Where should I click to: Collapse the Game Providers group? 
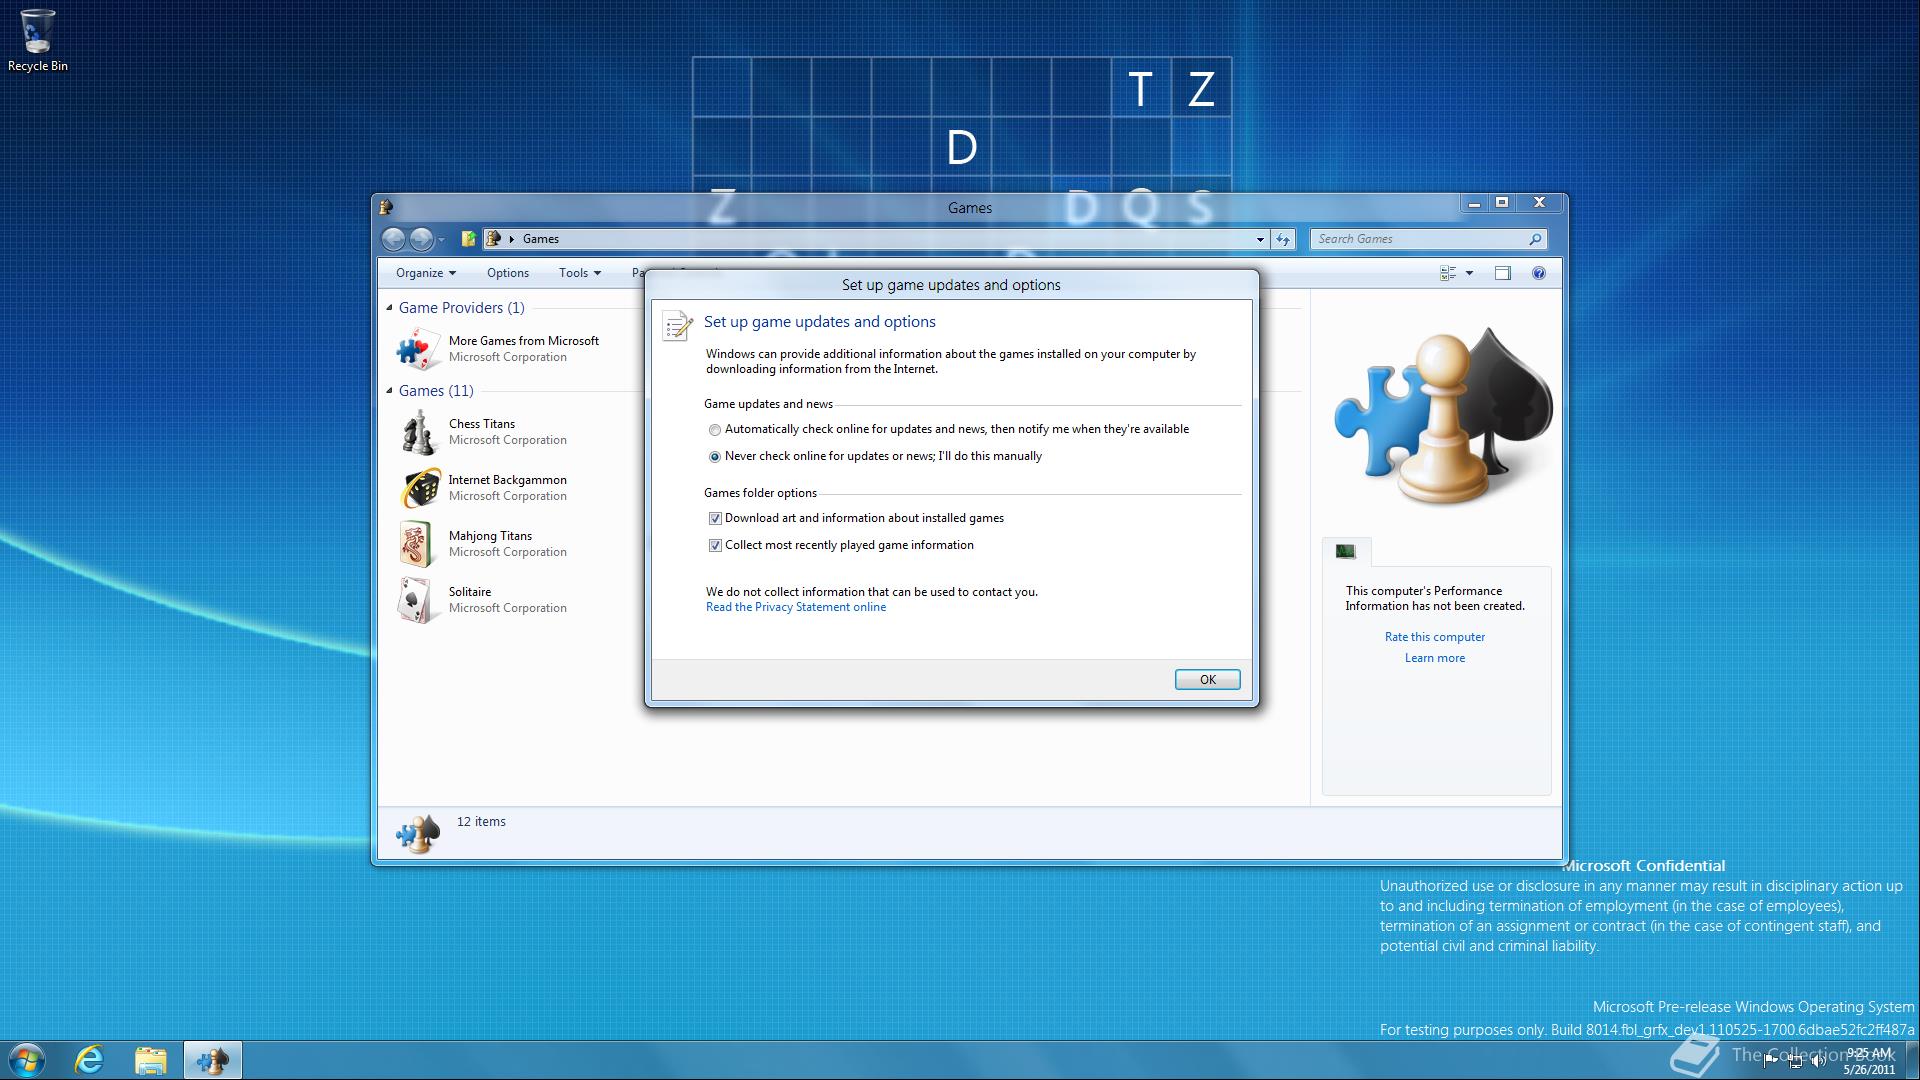(x=389, y=308)
